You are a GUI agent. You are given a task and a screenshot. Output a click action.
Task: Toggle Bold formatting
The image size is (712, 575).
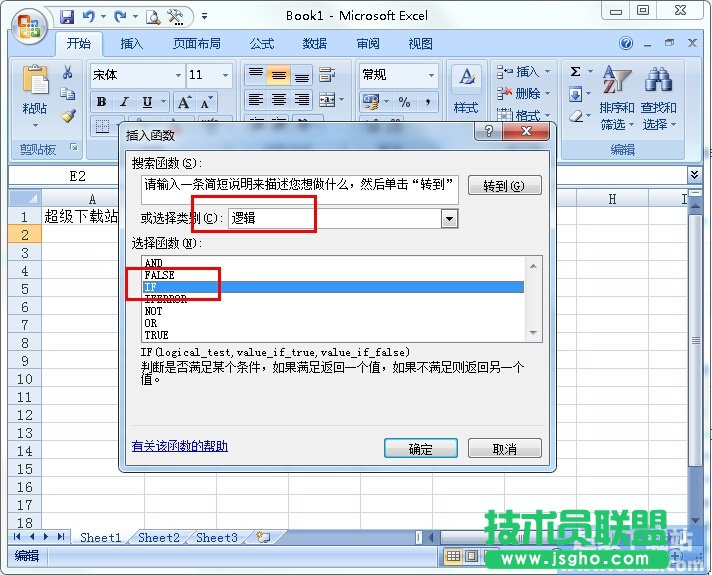(x=101, y=102)
